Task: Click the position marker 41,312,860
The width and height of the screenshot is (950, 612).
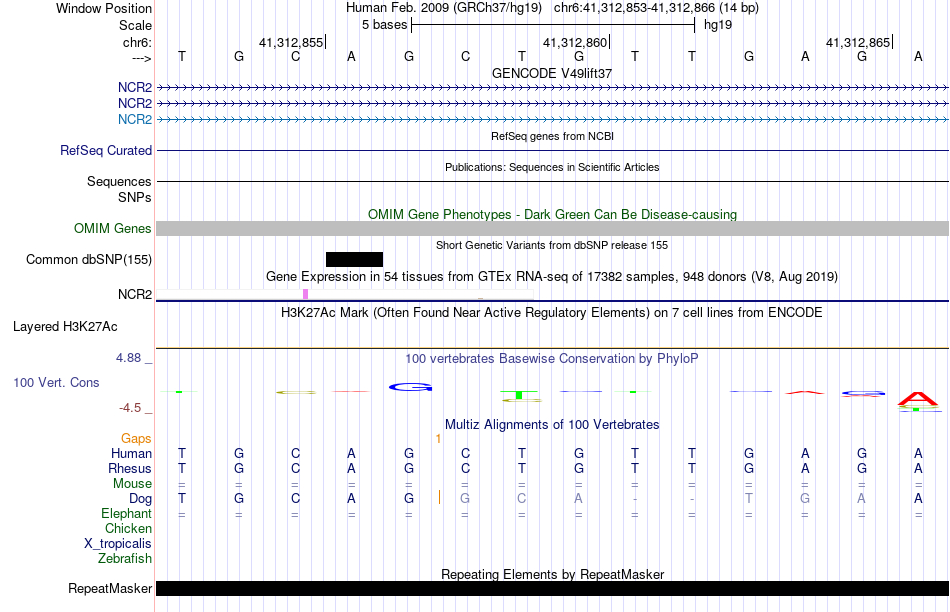Action: pos(574,42)
